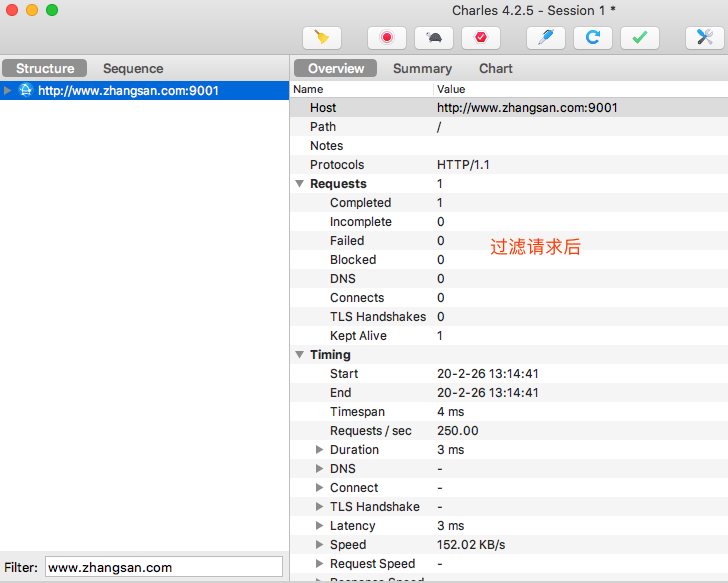Expand the Duration row

pyautogui.click(x=319, y=449)
